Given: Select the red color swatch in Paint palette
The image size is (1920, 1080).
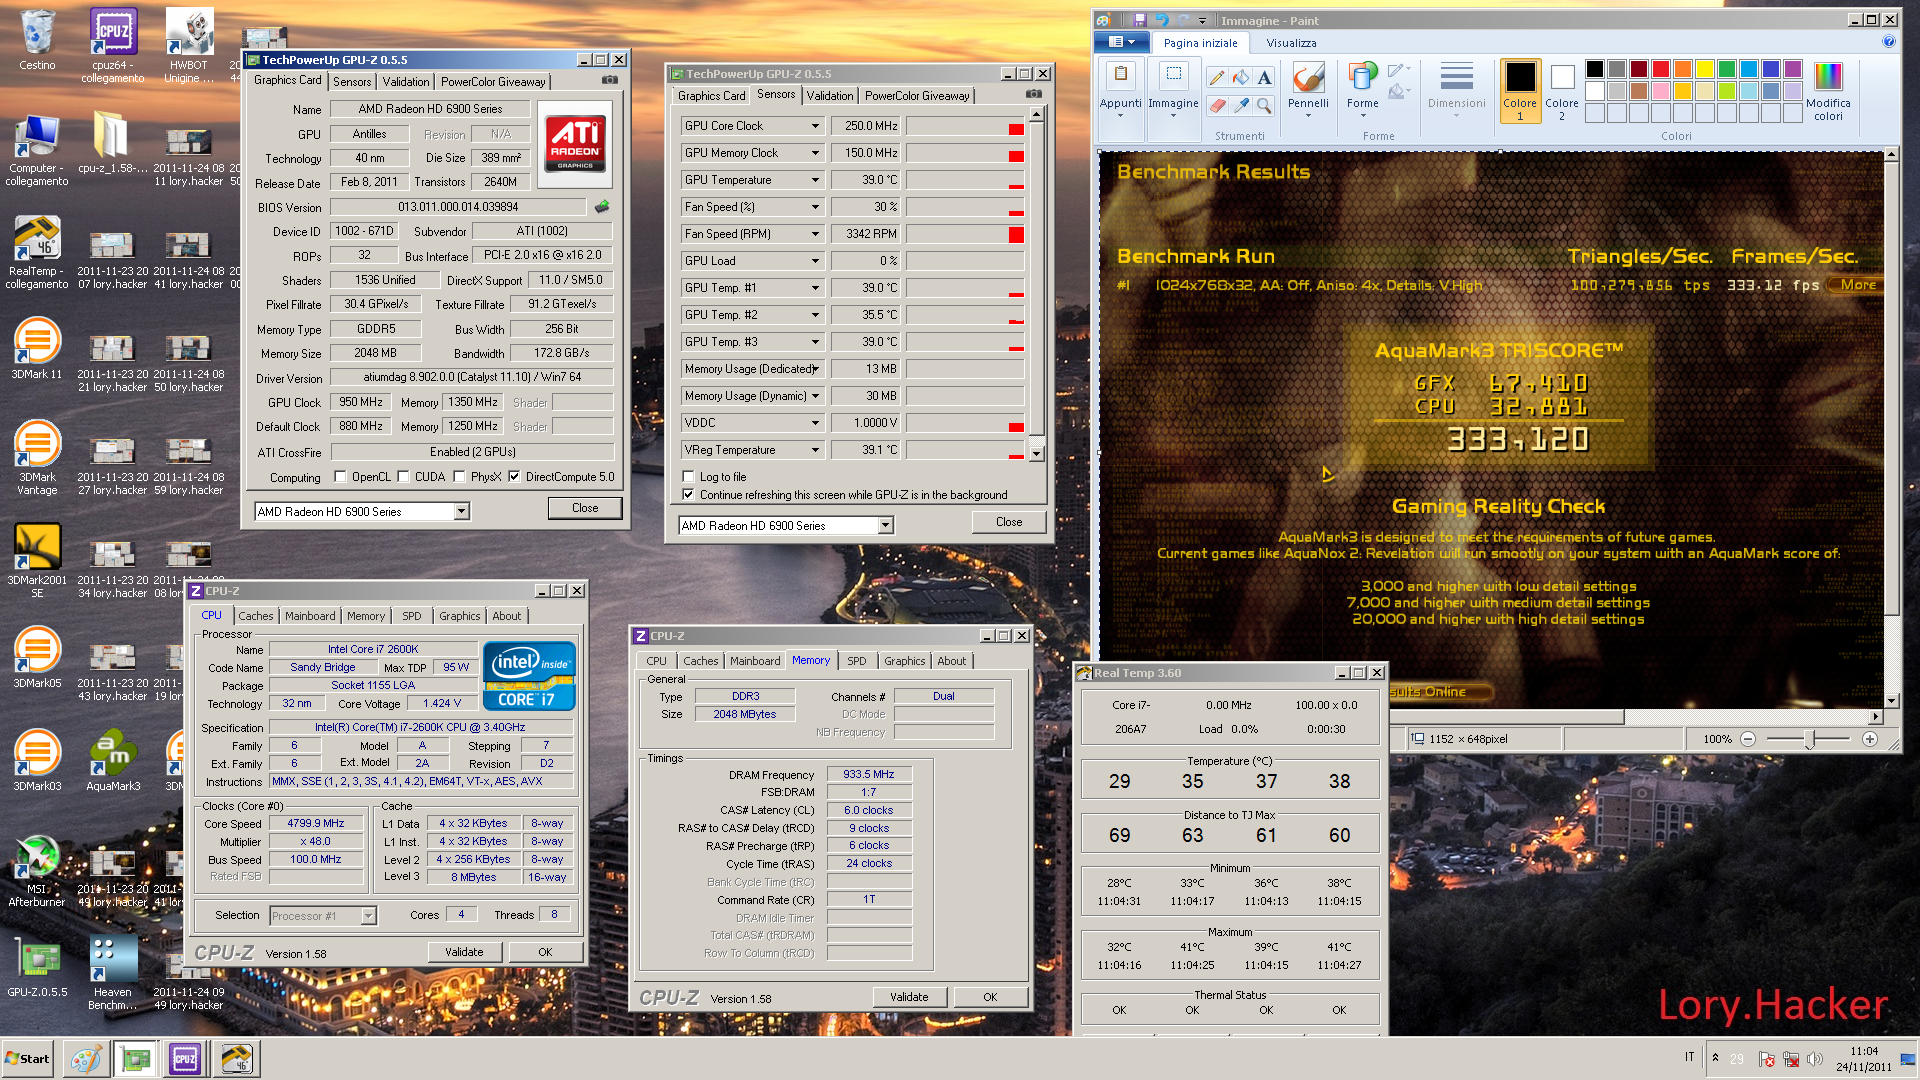Looking at the screenshot, I should pyautogui.click(x=1661, y=69).
